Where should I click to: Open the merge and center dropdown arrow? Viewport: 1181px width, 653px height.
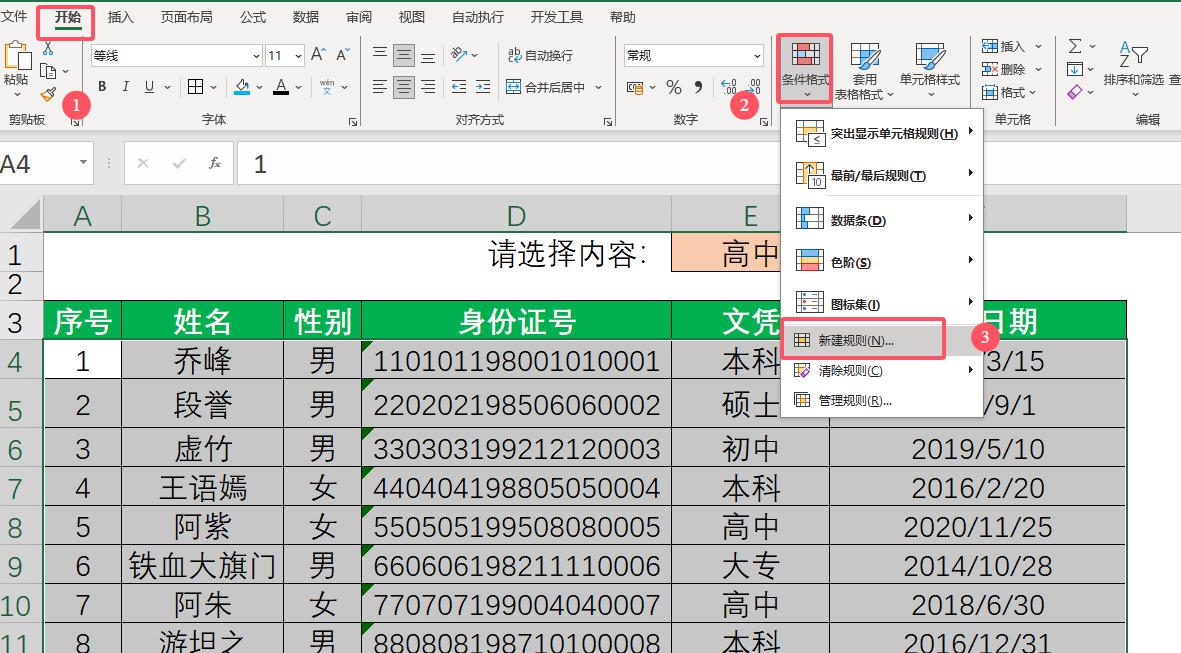(599, 87)
